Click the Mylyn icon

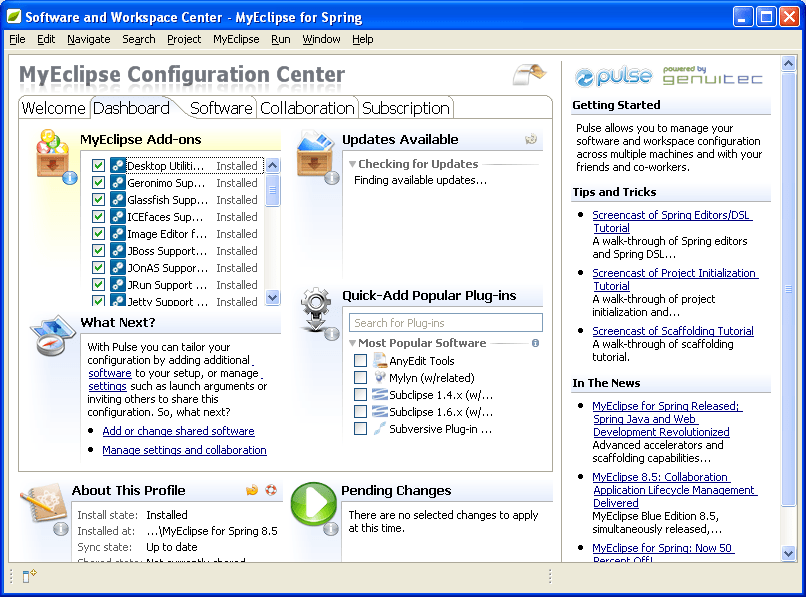[x=380, y=377]
